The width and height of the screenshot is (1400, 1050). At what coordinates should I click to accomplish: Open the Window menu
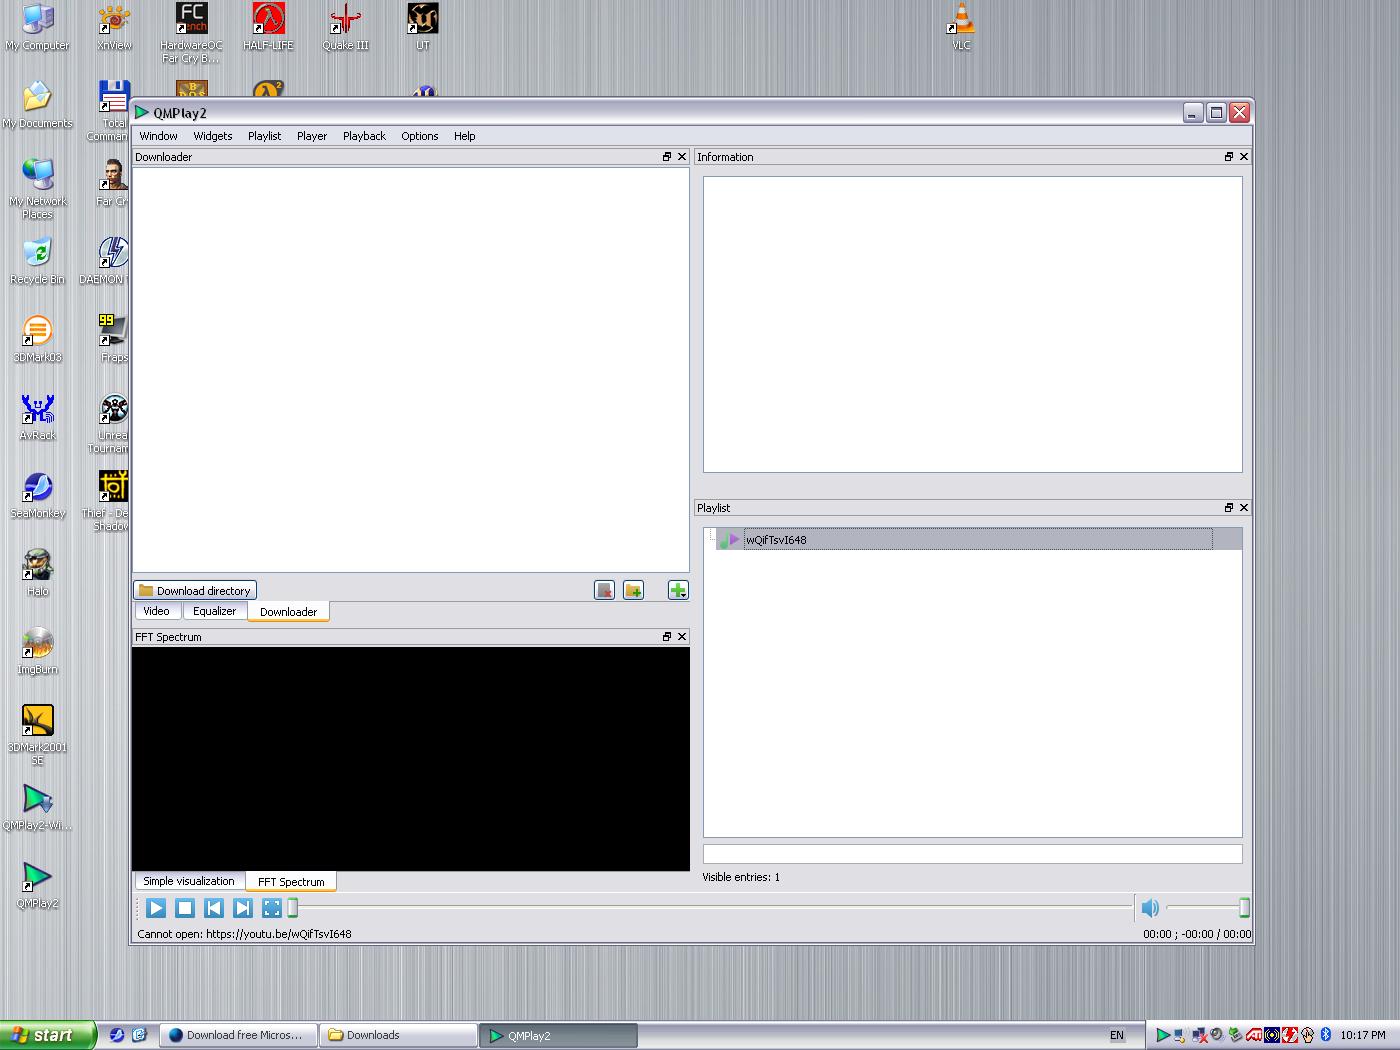158,136
